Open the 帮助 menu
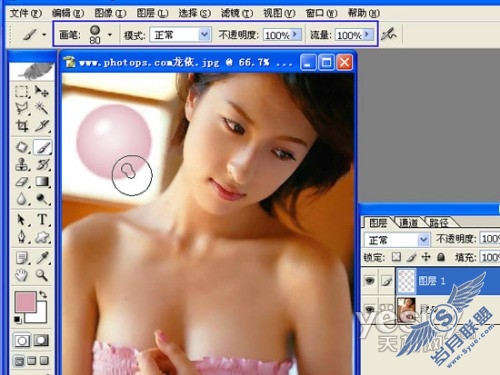This screenshot has height=375, width=500. click(364, 13)
